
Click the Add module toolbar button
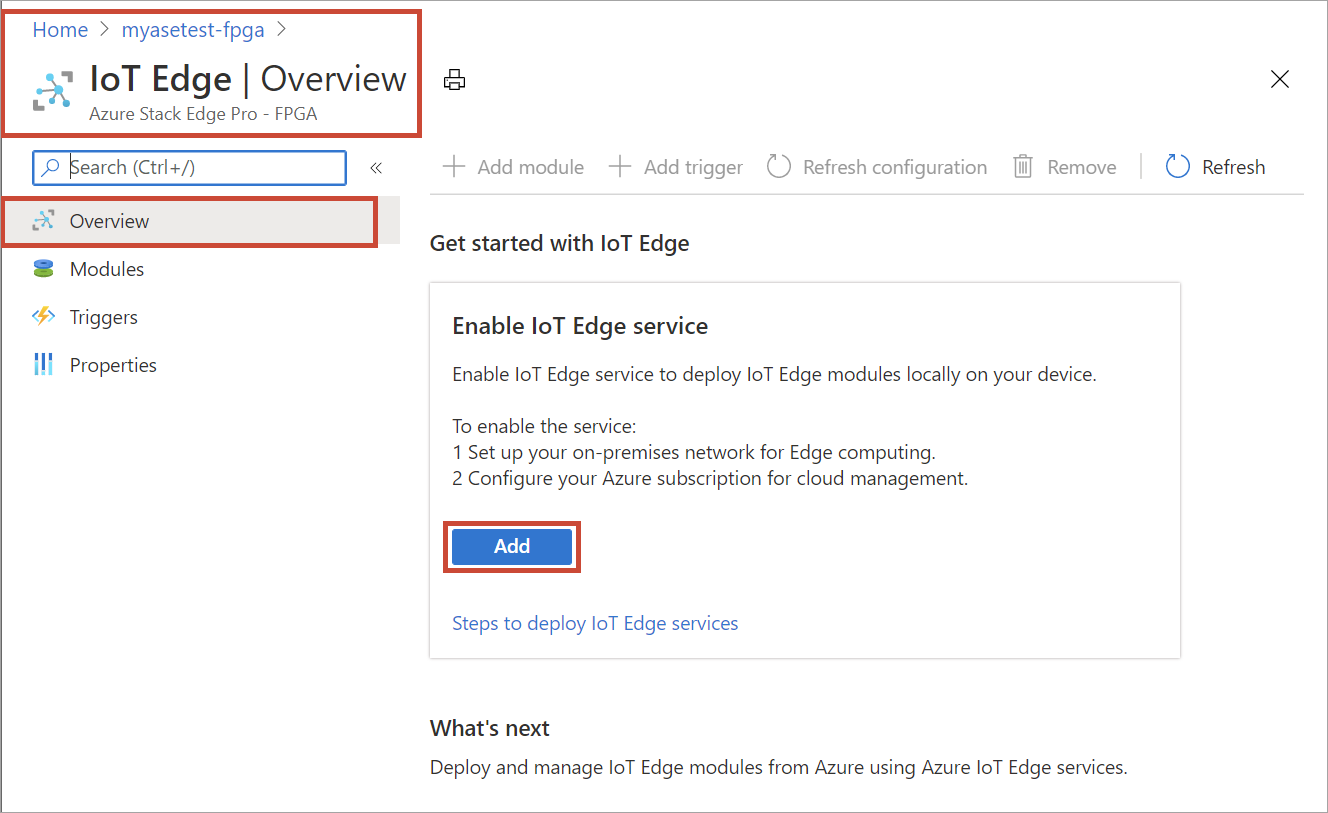tap(513, 167)
